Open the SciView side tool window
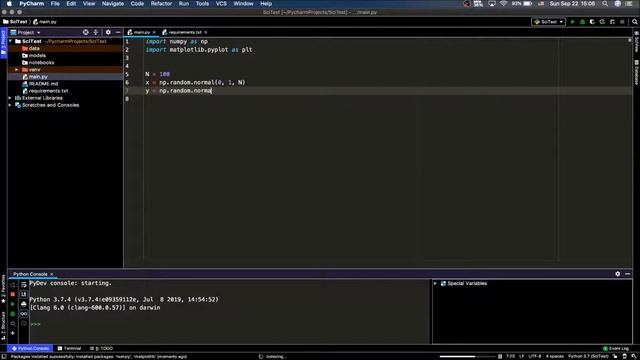This screenshot has height=360, width=640. [636, 42]
